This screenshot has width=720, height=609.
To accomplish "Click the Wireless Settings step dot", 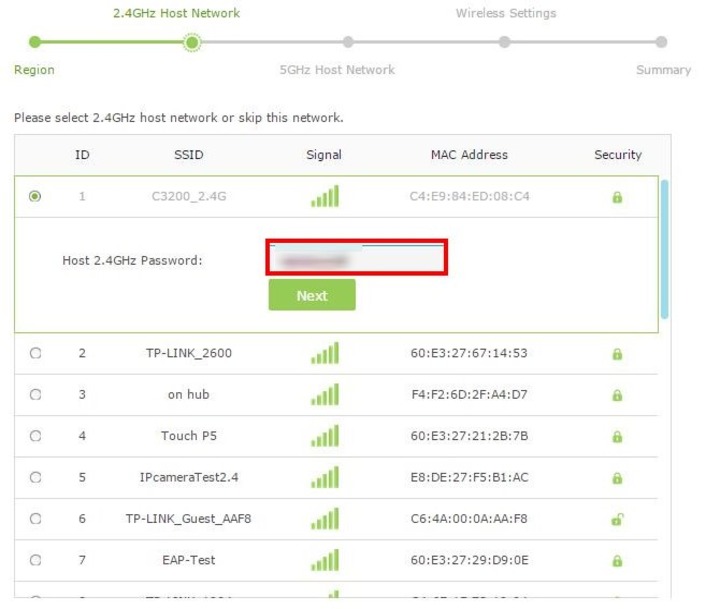I will click(x=505, y=42).
